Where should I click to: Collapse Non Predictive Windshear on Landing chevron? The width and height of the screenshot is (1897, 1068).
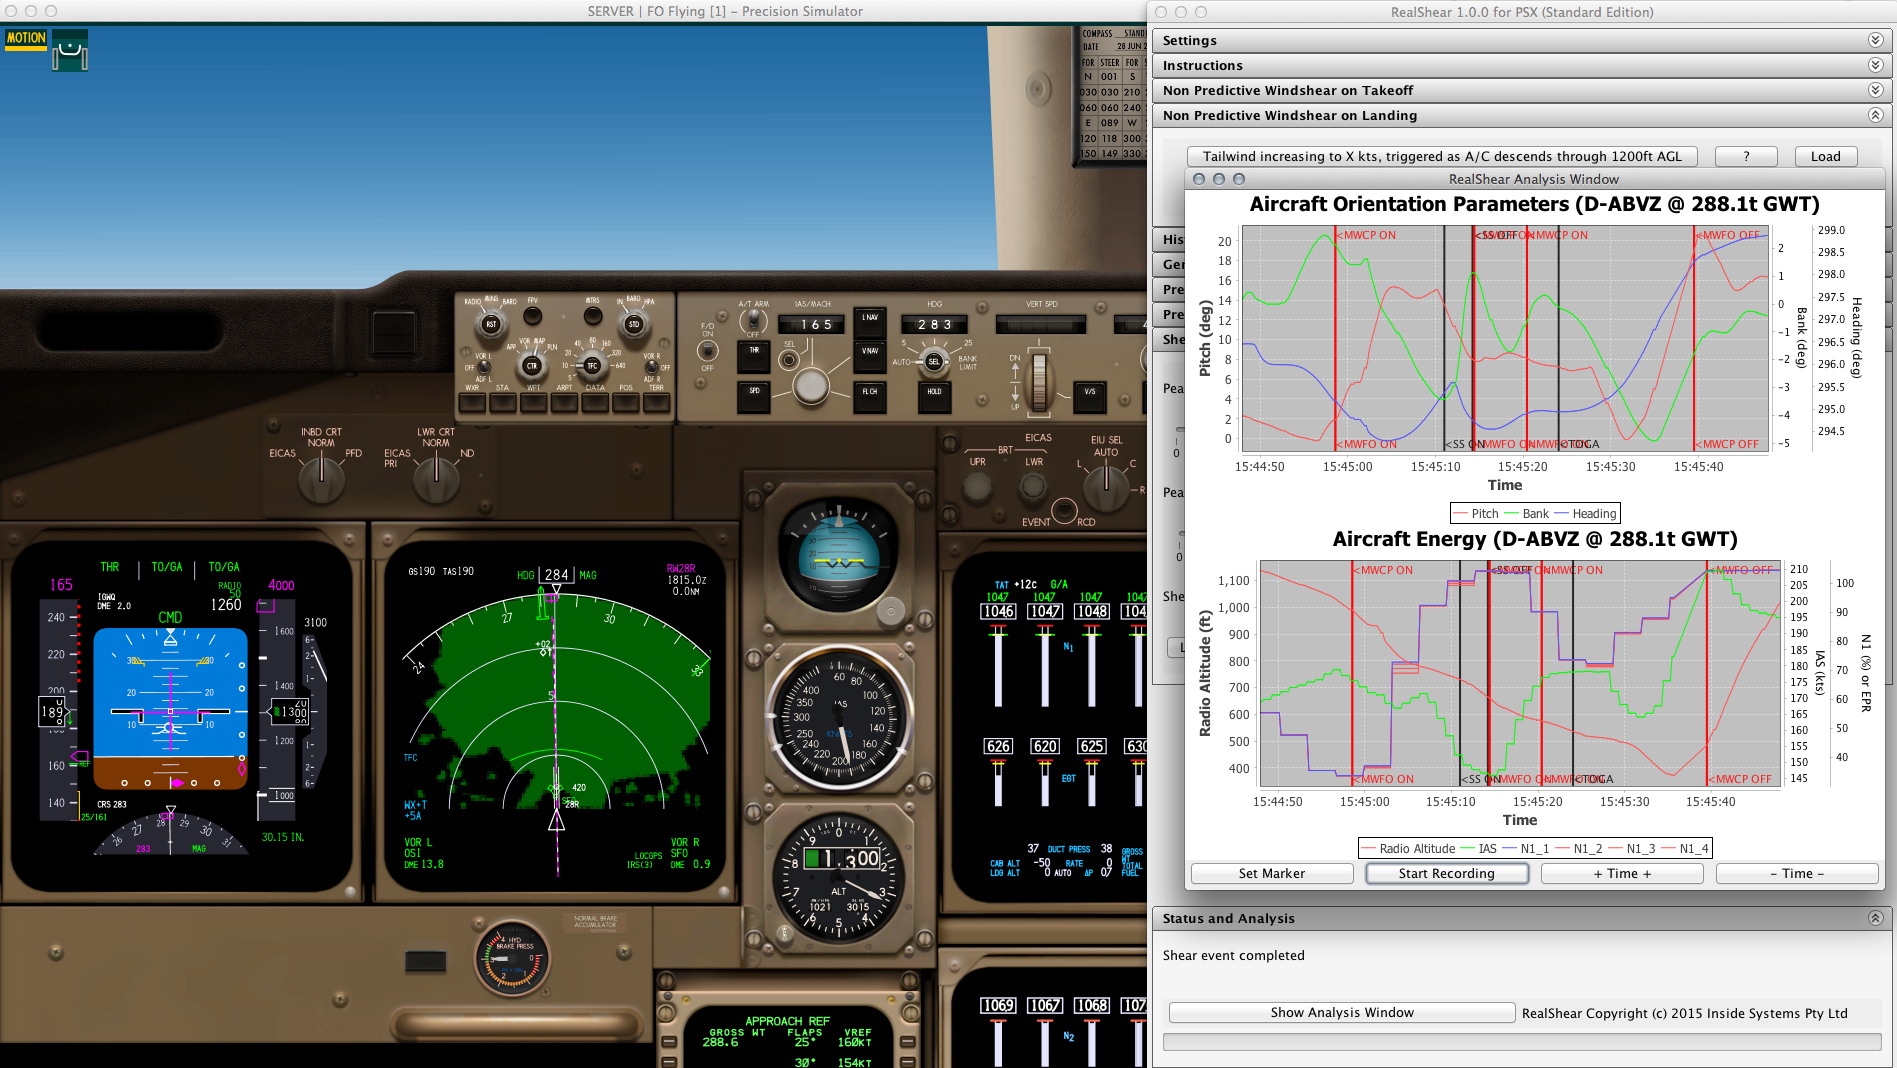1875,115
